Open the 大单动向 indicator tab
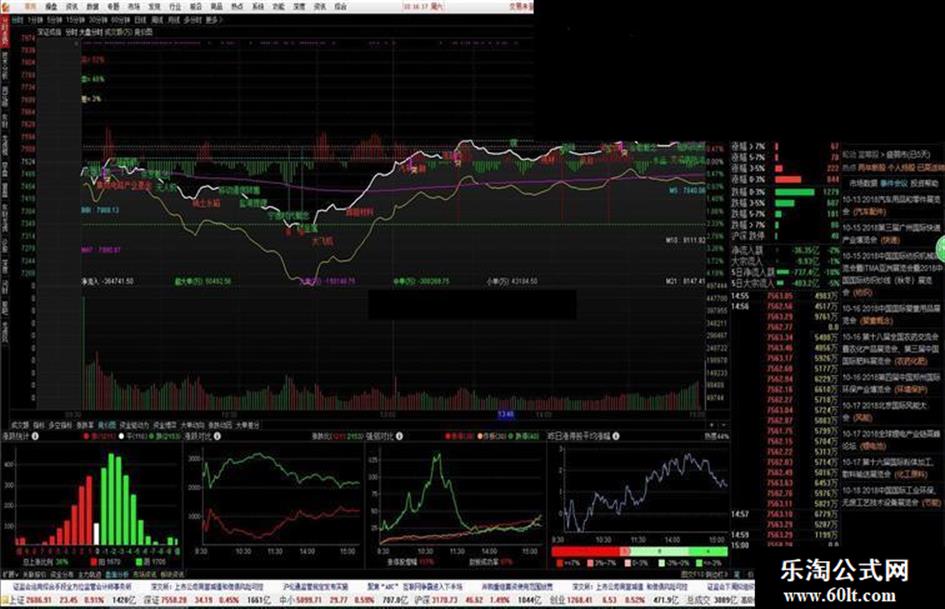The height and width of the screenshot is (609, 945). pyautogui.click(x=192, y=425)
